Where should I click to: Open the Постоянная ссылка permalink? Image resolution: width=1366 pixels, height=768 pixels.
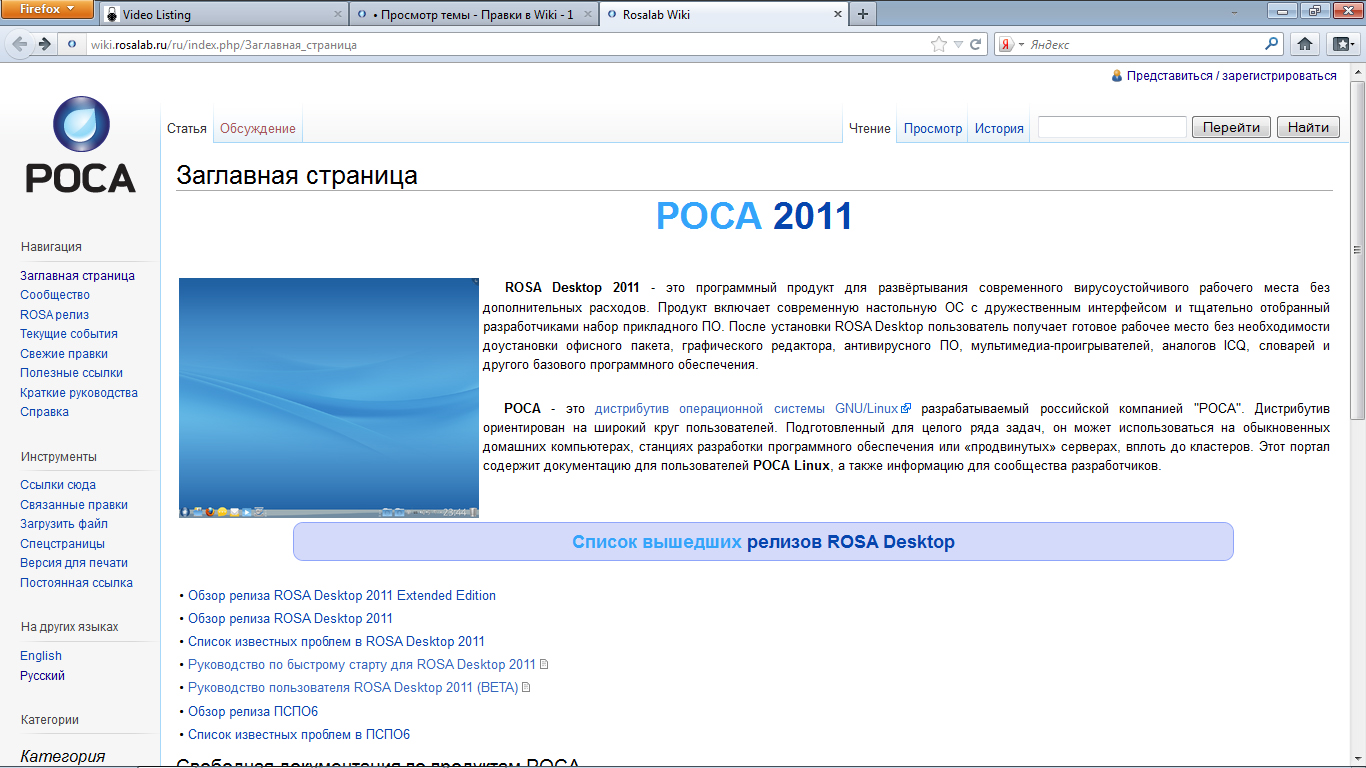coord(76,583)
